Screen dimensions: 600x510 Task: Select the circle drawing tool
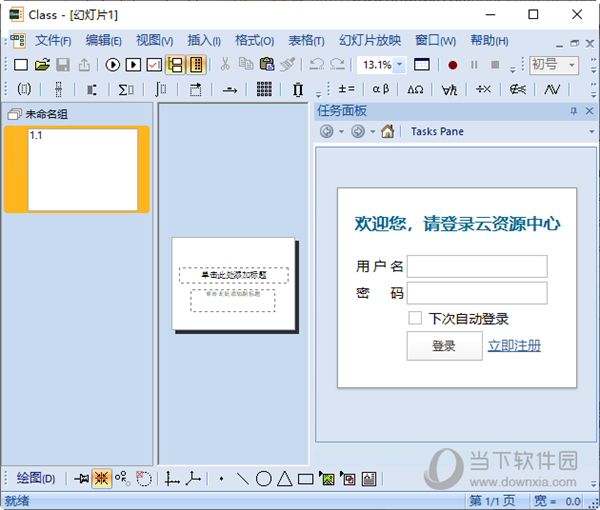263,479
